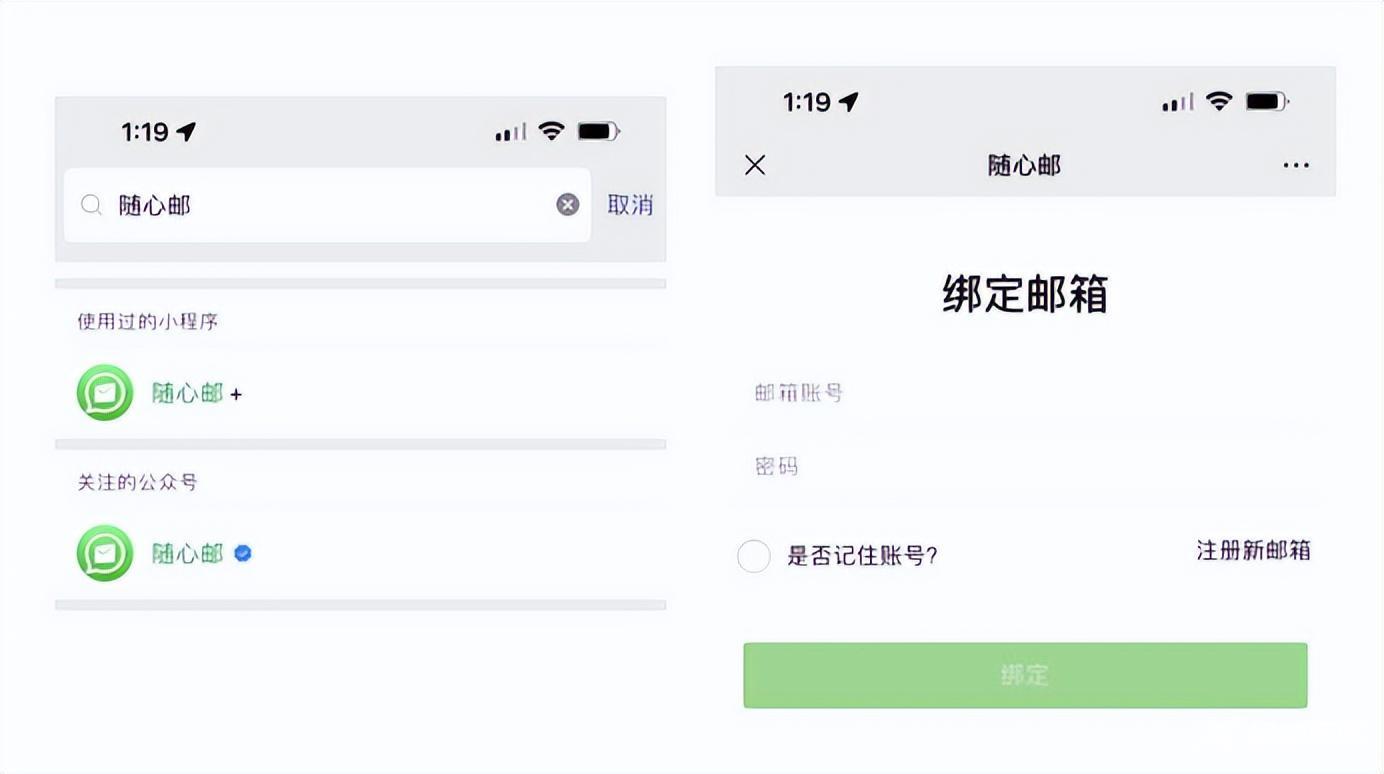The image size is (1384, 774).
Task: Click the 邮箱账号 input field
Action: click(x=1025, y=393)
